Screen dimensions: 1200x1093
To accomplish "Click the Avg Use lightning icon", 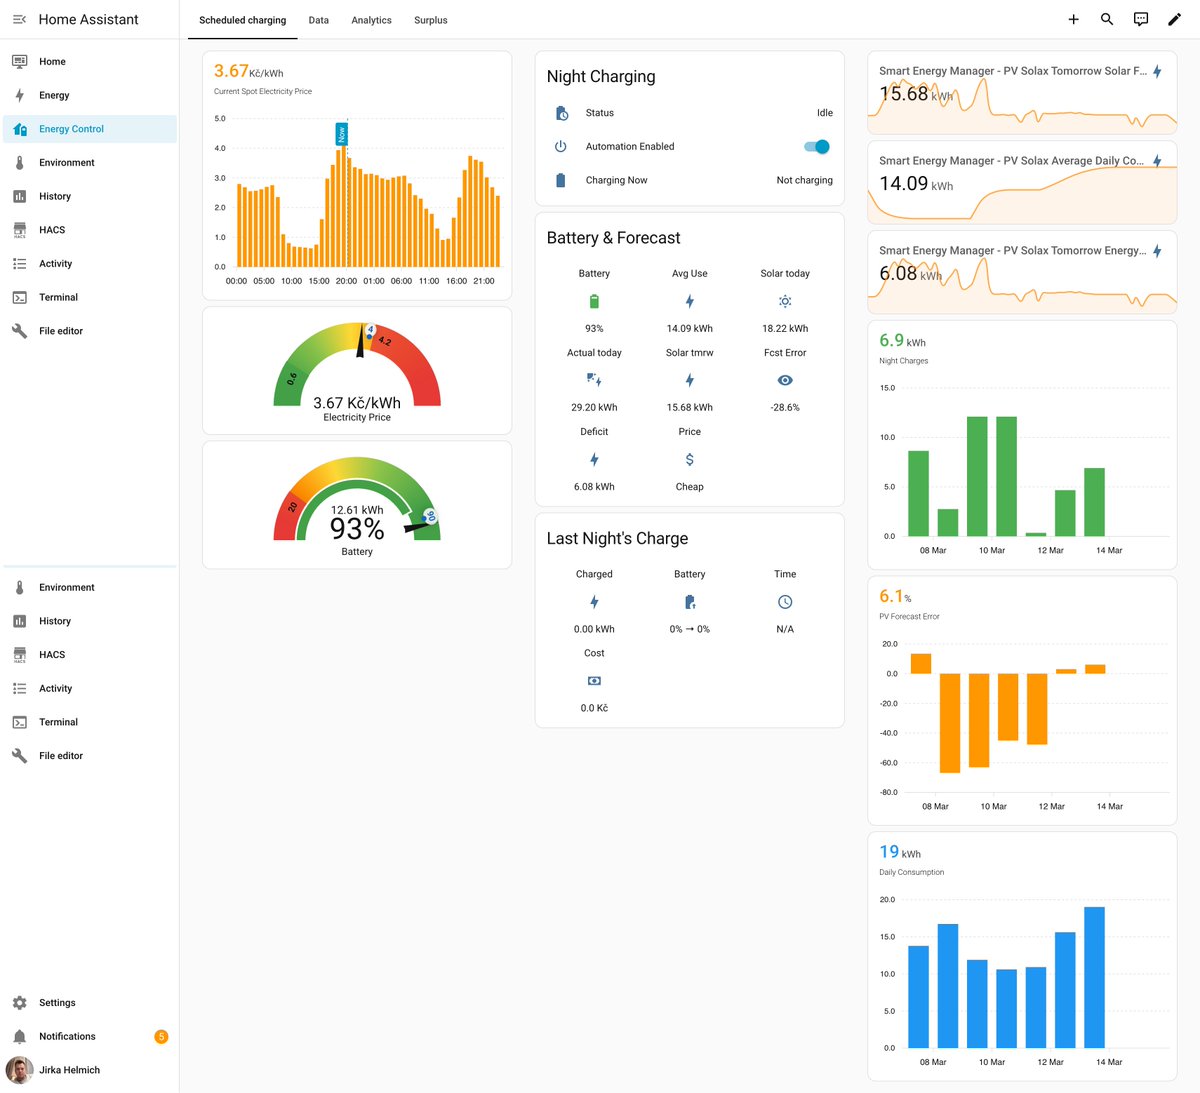I will (690, 301).
